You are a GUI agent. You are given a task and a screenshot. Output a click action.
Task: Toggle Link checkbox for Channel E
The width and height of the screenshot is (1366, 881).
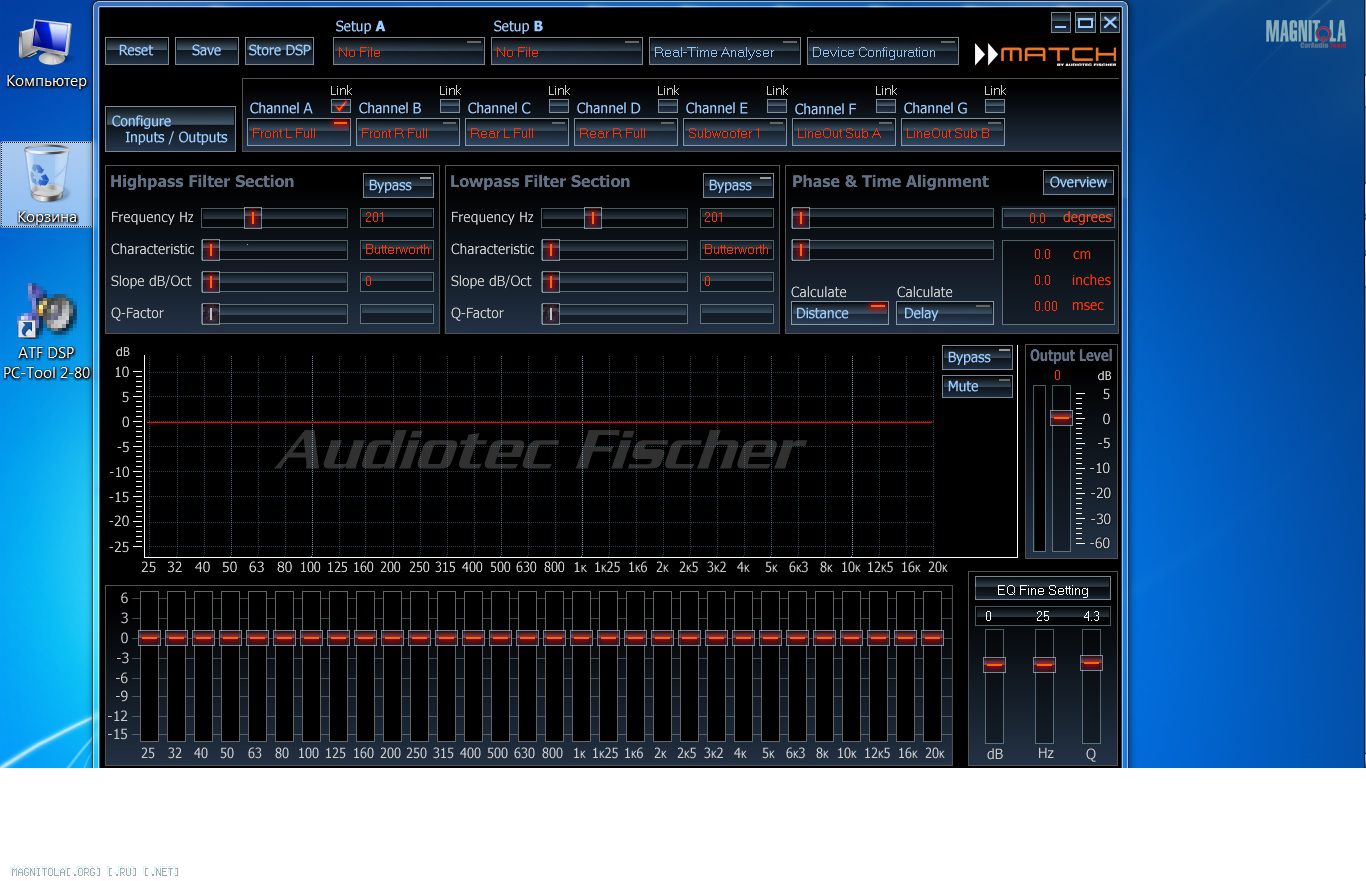click(777, 106)
